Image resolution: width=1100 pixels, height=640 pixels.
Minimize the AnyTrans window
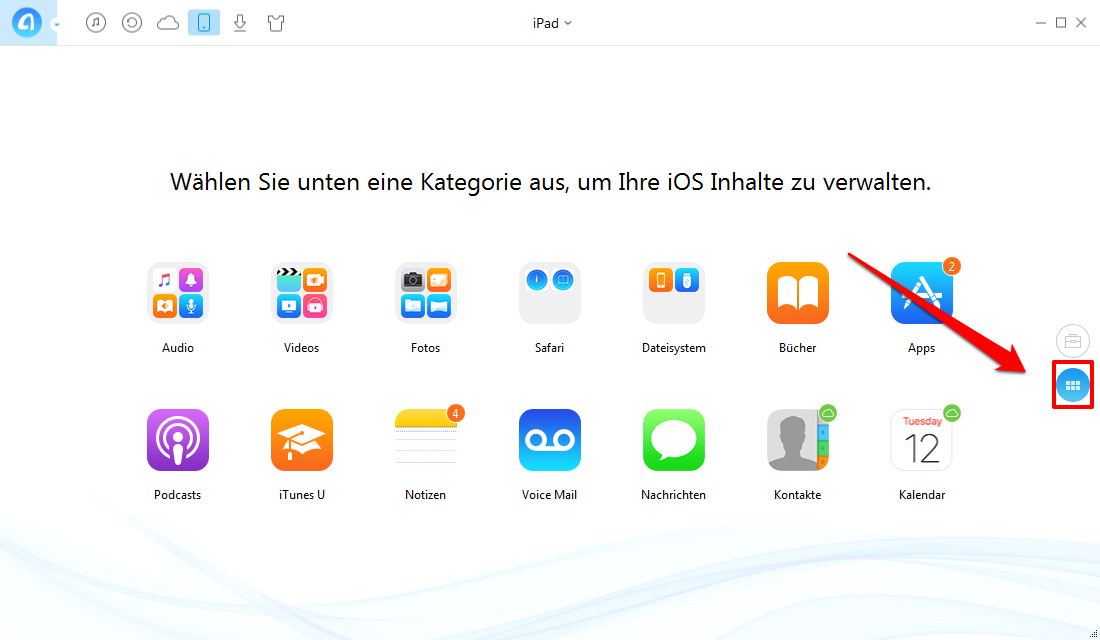(1040, 23)
